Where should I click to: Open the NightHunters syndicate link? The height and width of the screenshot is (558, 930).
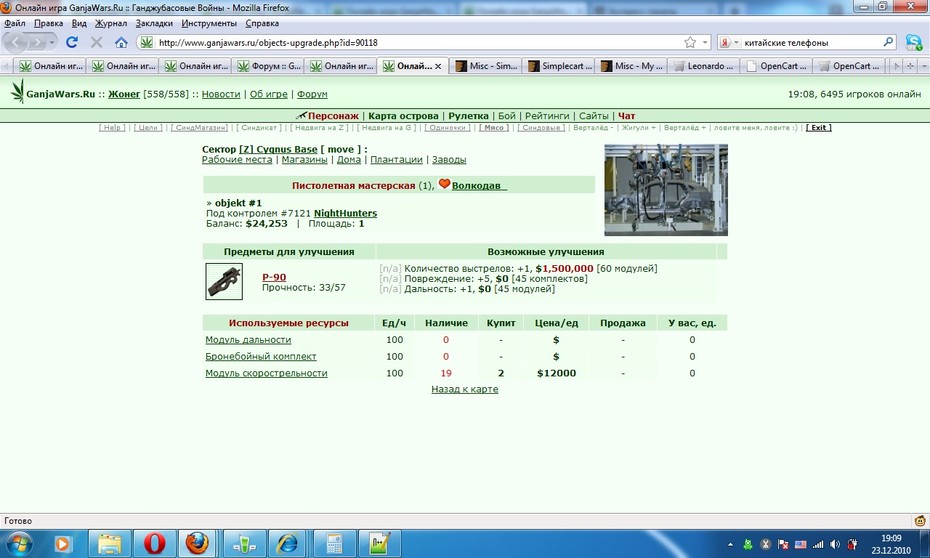click(x=345, y=213)
